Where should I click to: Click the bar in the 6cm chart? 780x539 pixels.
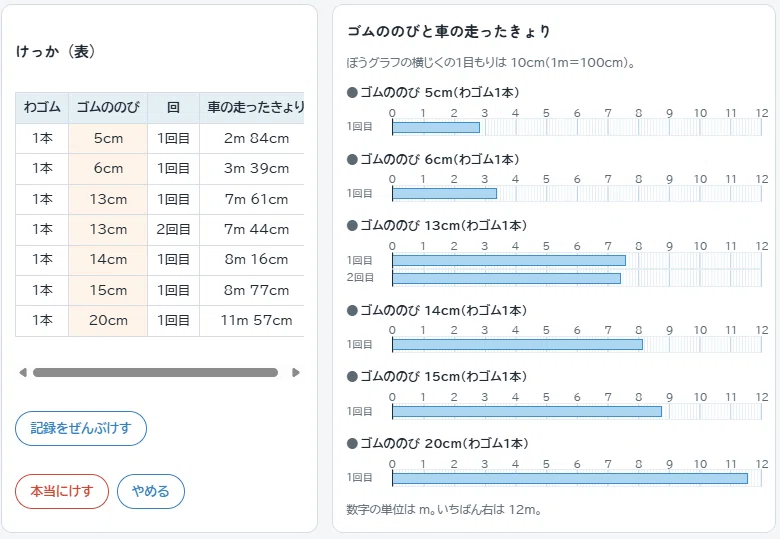444,193
